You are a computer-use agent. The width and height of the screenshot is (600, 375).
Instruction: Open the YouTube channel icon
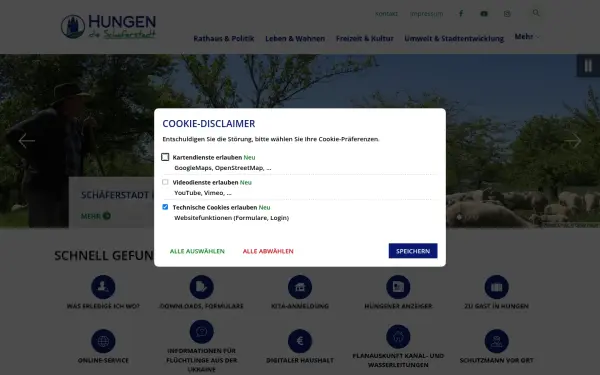pyautogui.click(x=484, y=14)
